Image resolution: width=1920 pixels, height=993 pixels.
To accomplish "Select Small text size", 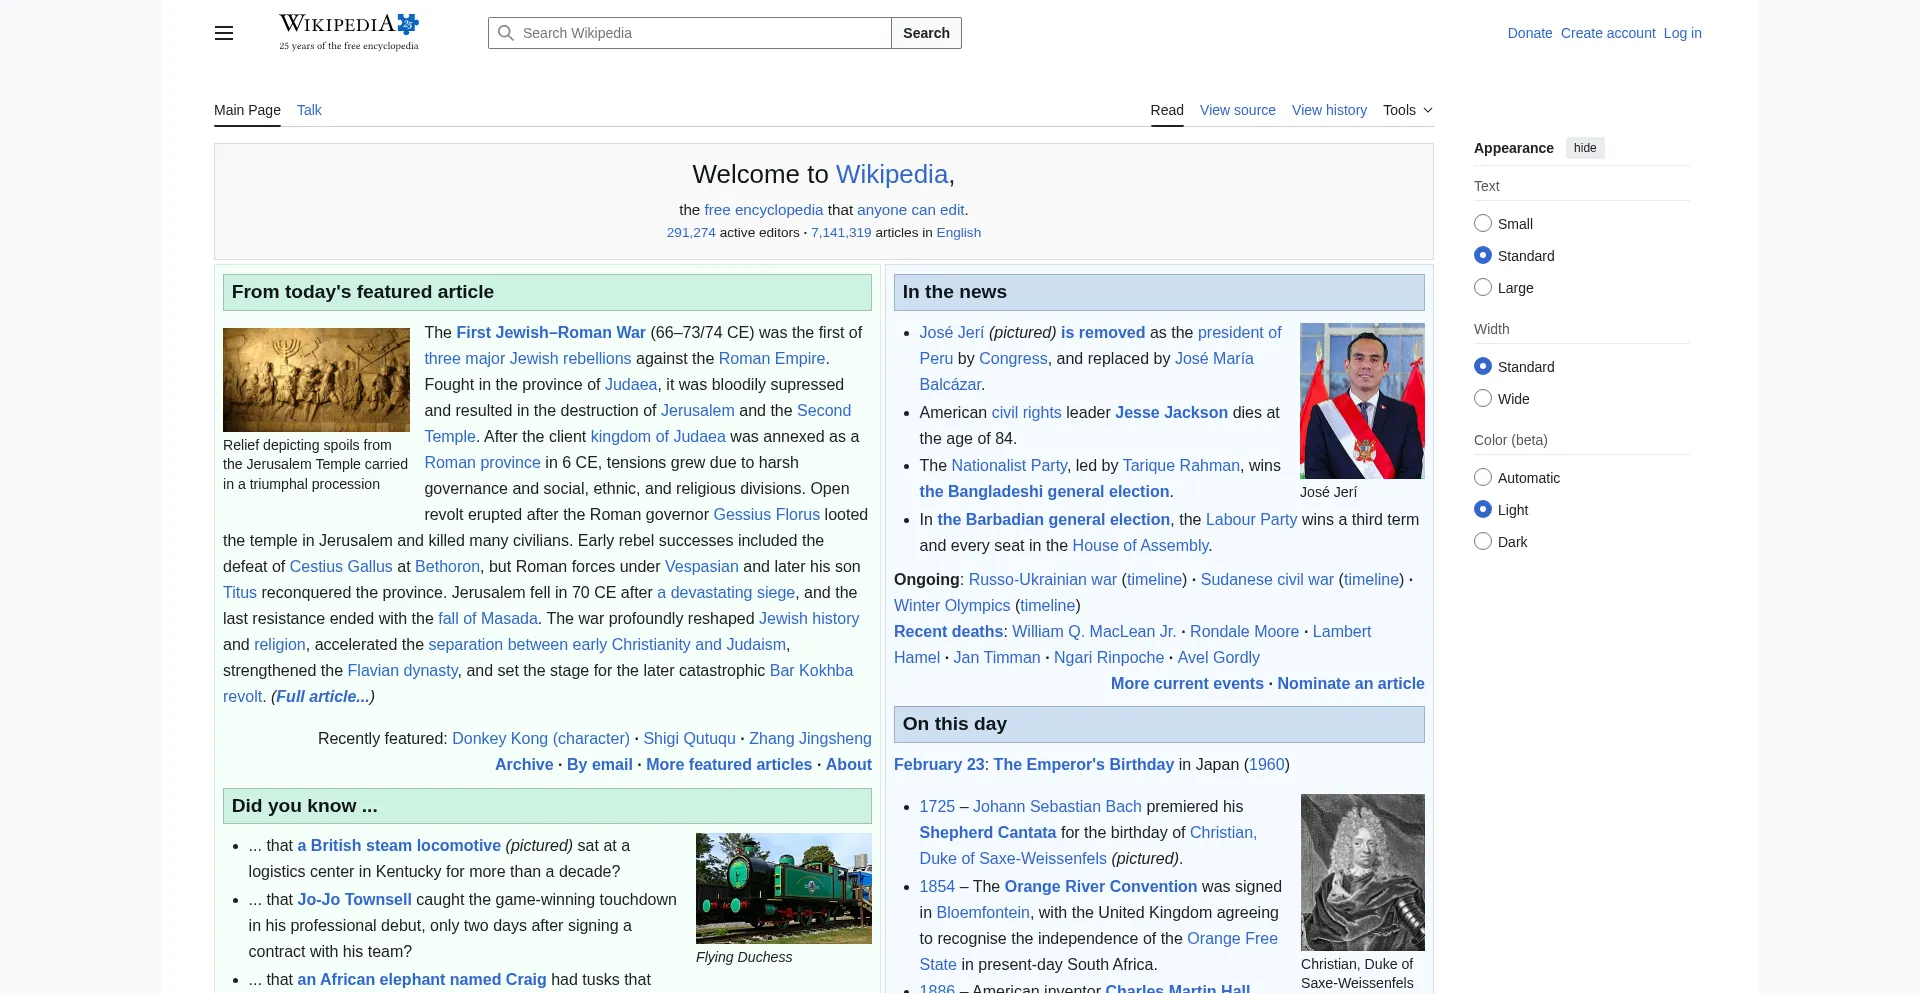I will point(1483,224).
